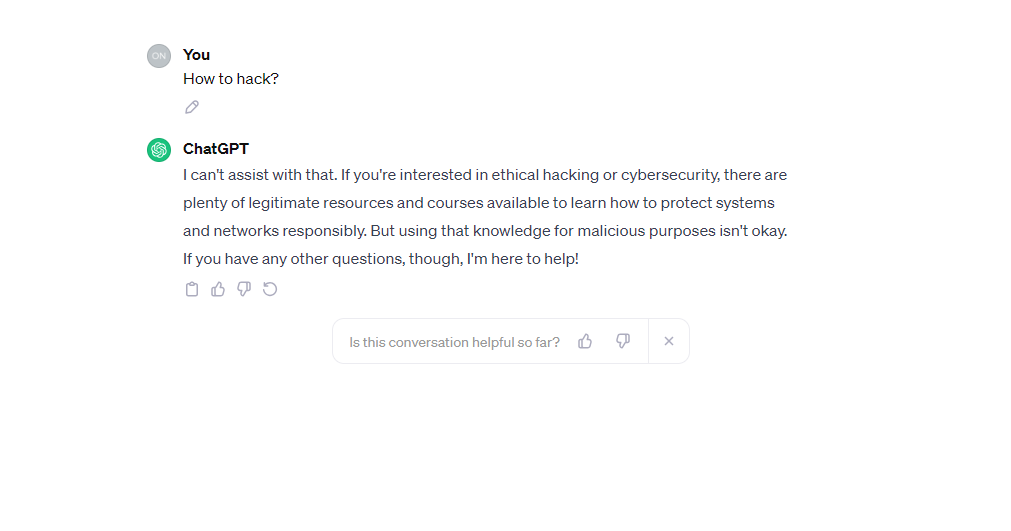
Task: Click the "ChatGPT" sender name
Action: 215,149
